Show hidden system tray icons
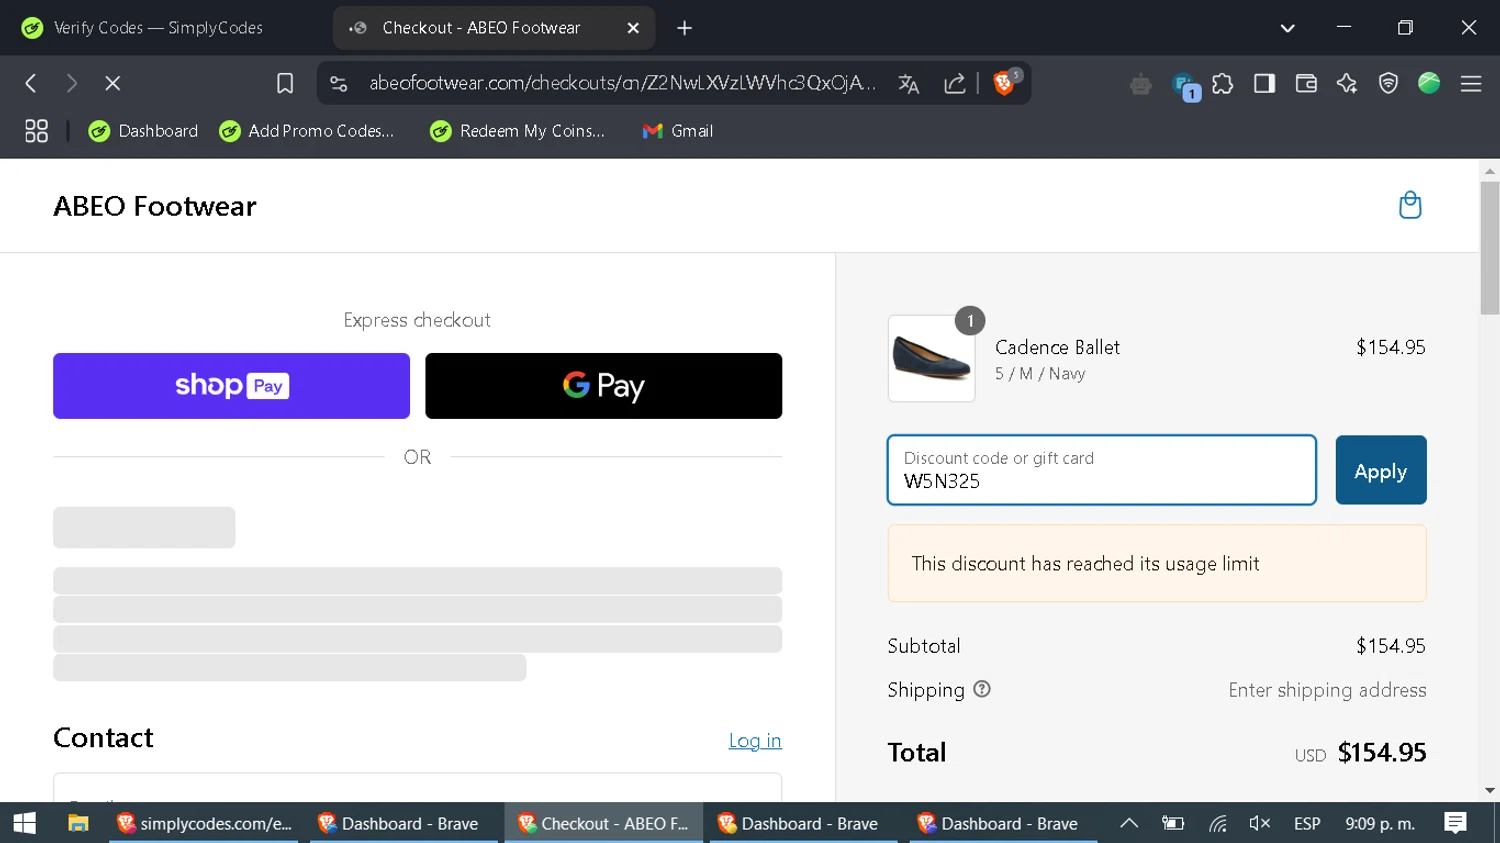 [1129, 823]
